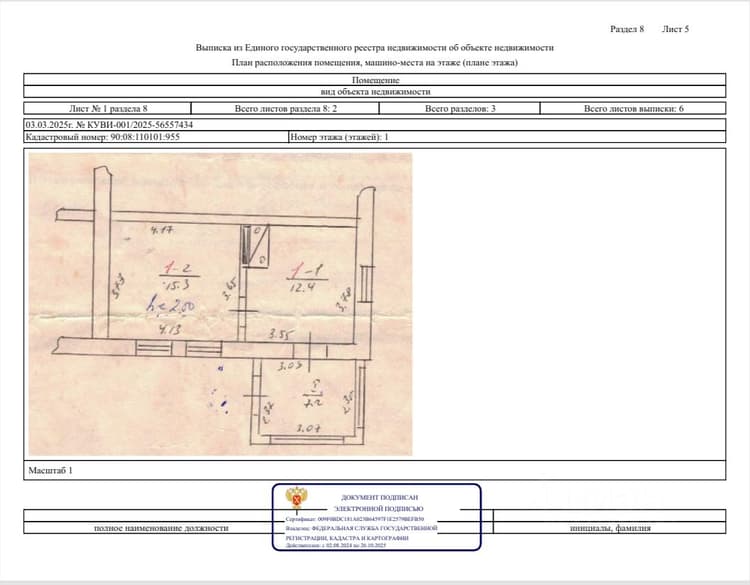750x585 pixels.
Task: Click the red room label 1-1 on plan
Action: (x=307, y=272)
